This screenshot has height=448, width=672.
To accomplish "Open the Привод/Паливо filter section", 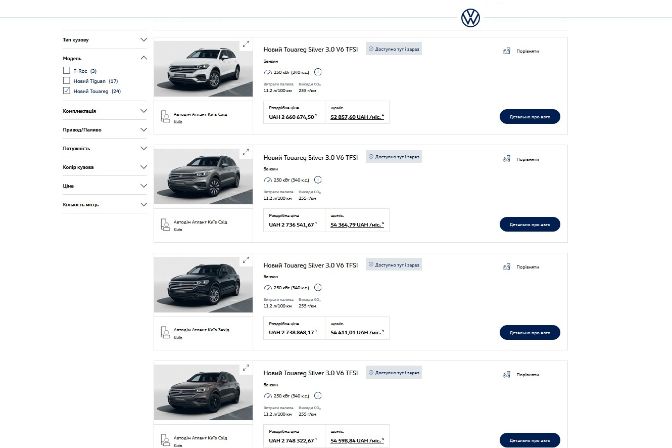I will pyautogui.click(x=144, y=129).
